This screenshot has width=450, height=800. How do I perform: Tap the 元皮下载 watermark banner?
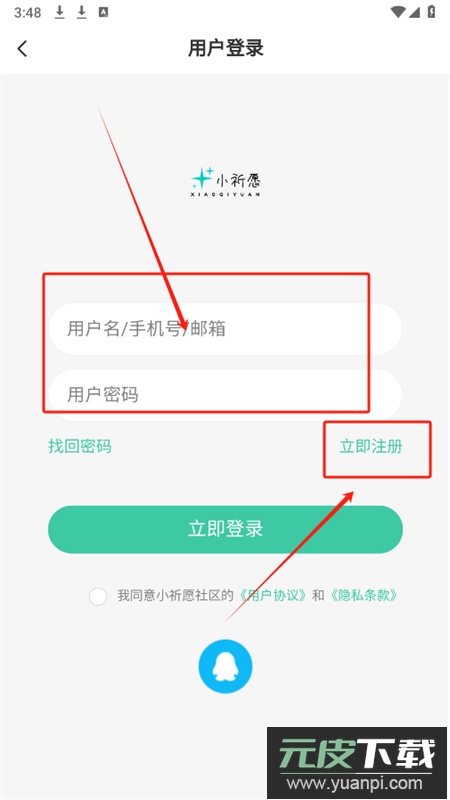pos(357,762)
